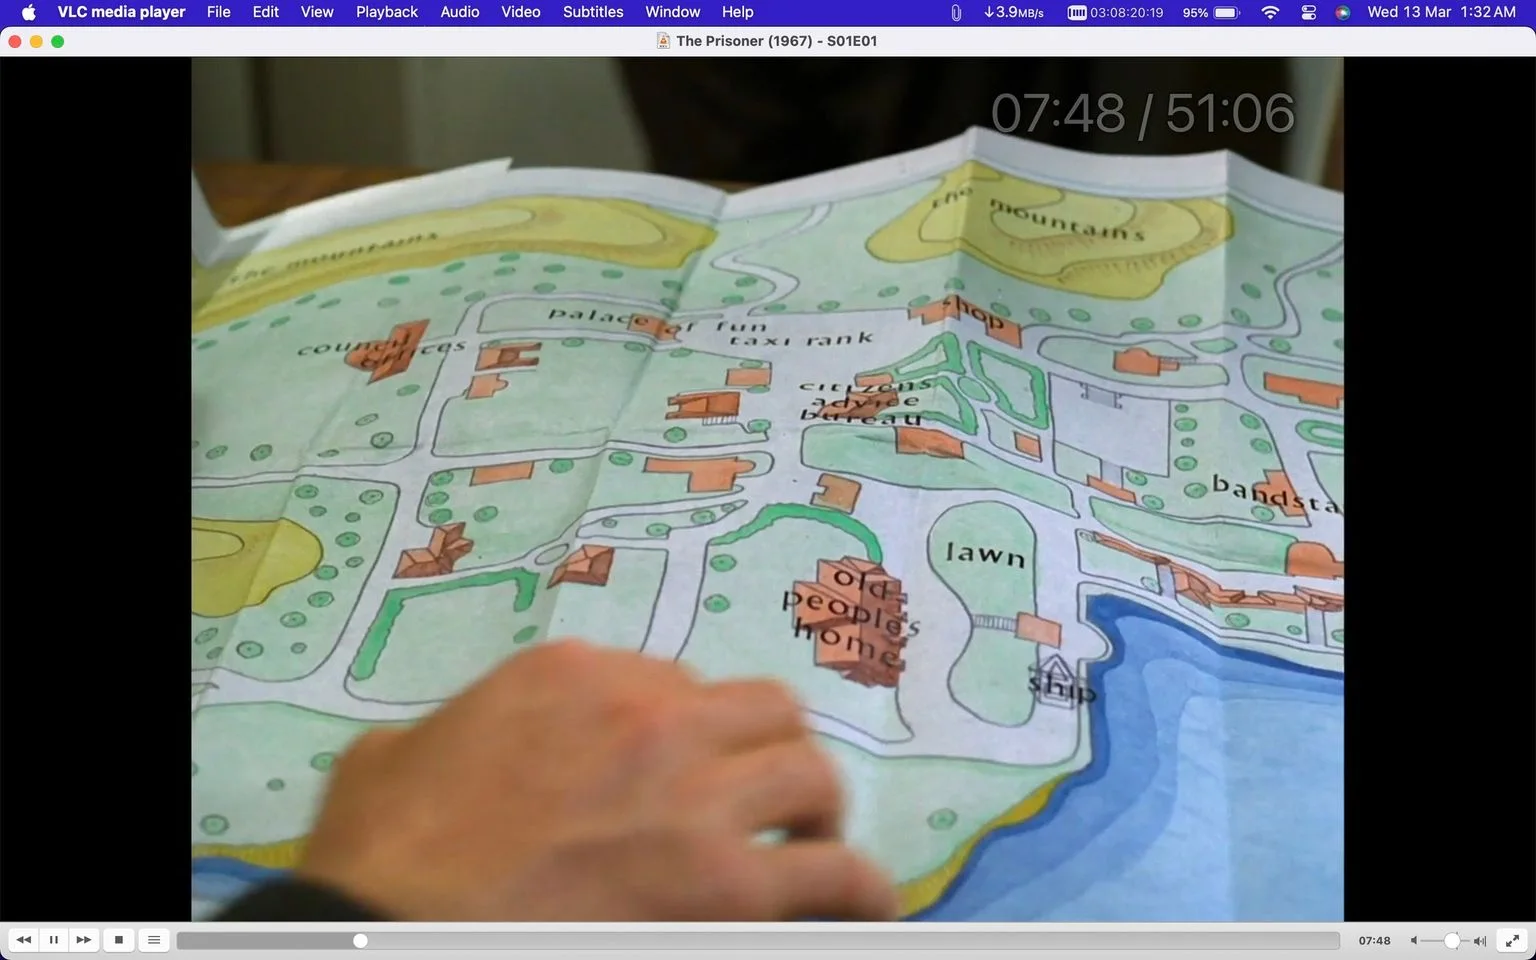Show the playlist panel
The image size is (1536, 960).
click(154, 940)
